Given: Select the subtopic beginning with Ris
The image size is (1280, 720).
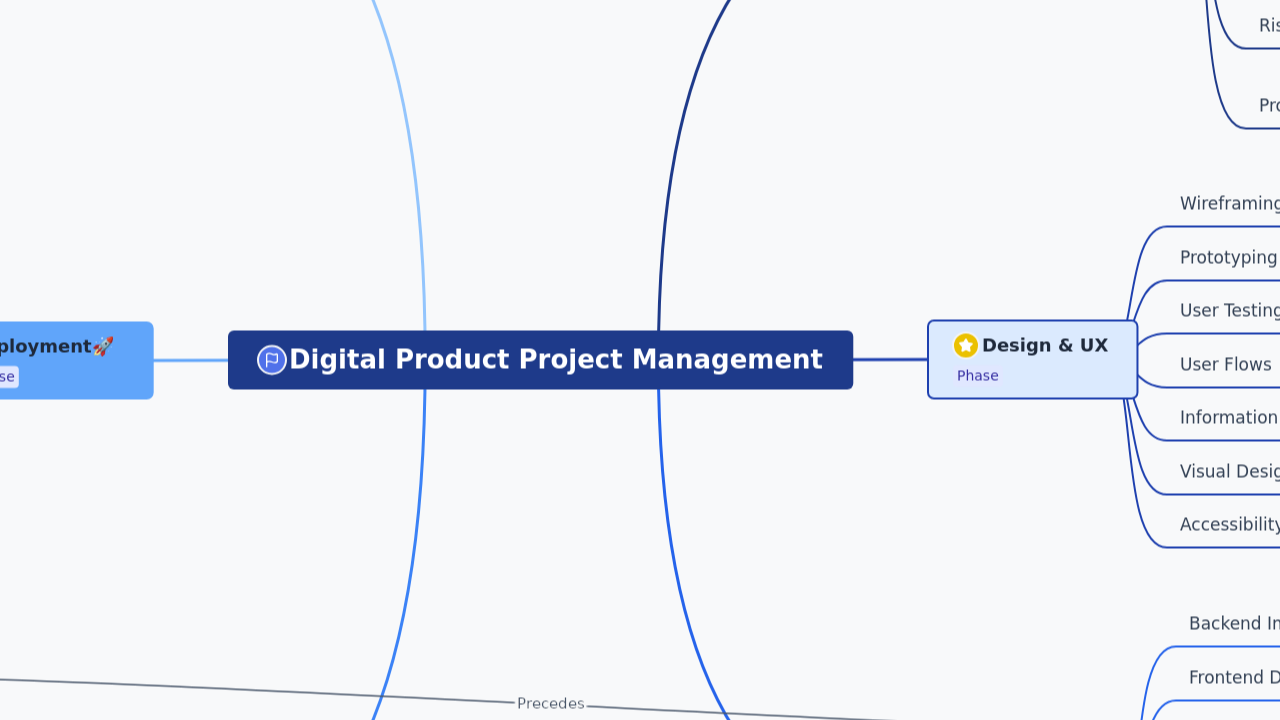Looking at the screenshot, I should 1269,26.
